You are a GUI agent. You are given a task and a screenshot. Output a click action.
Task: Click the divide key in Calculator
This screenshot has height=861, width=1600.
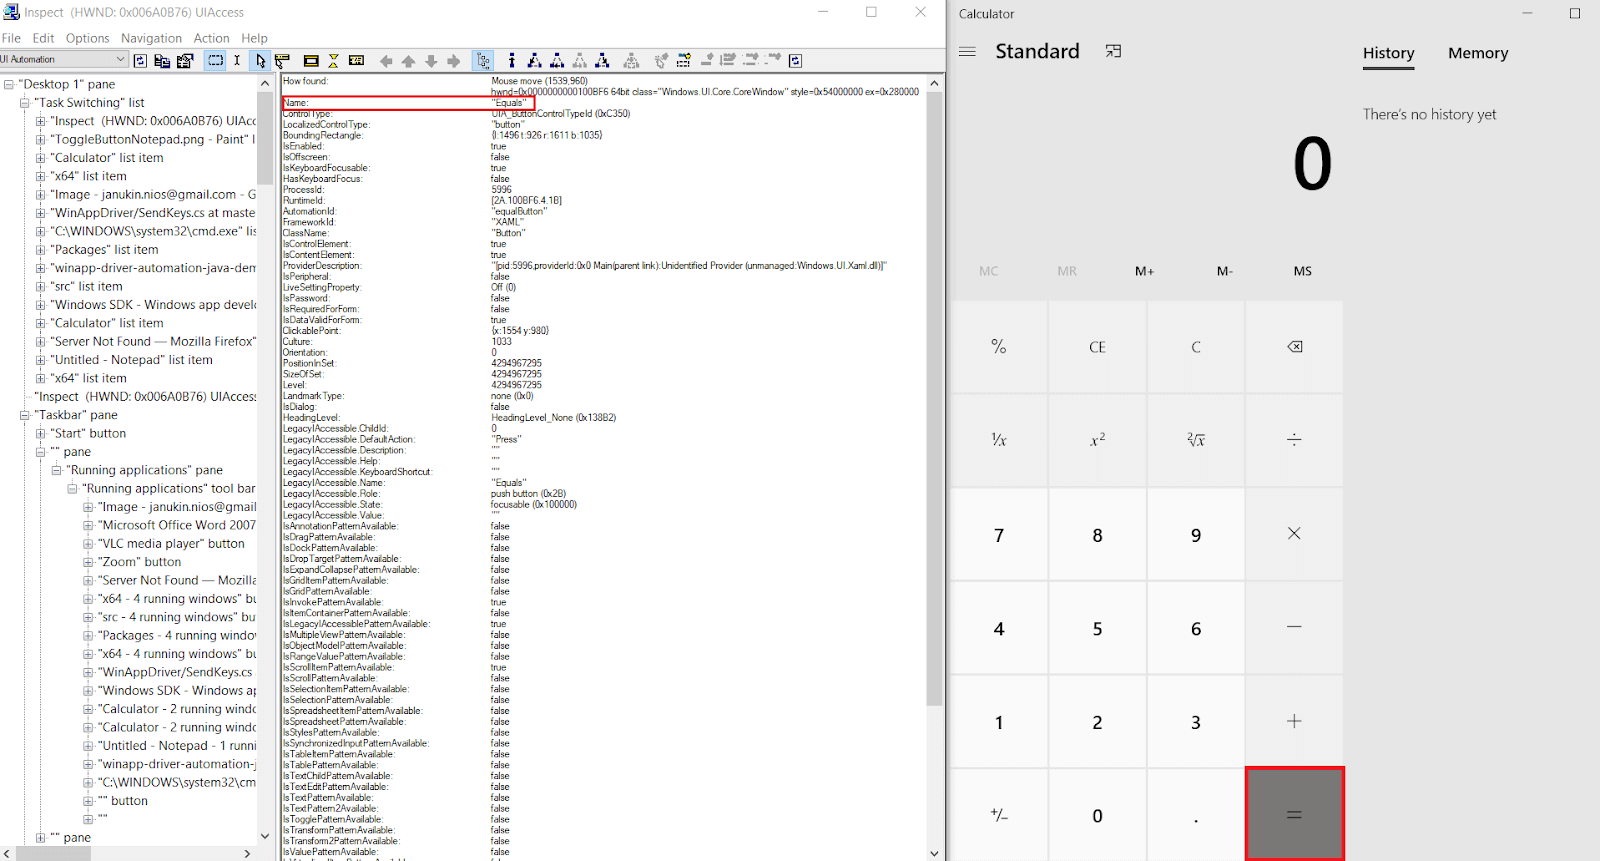[x=1294, y=440]
